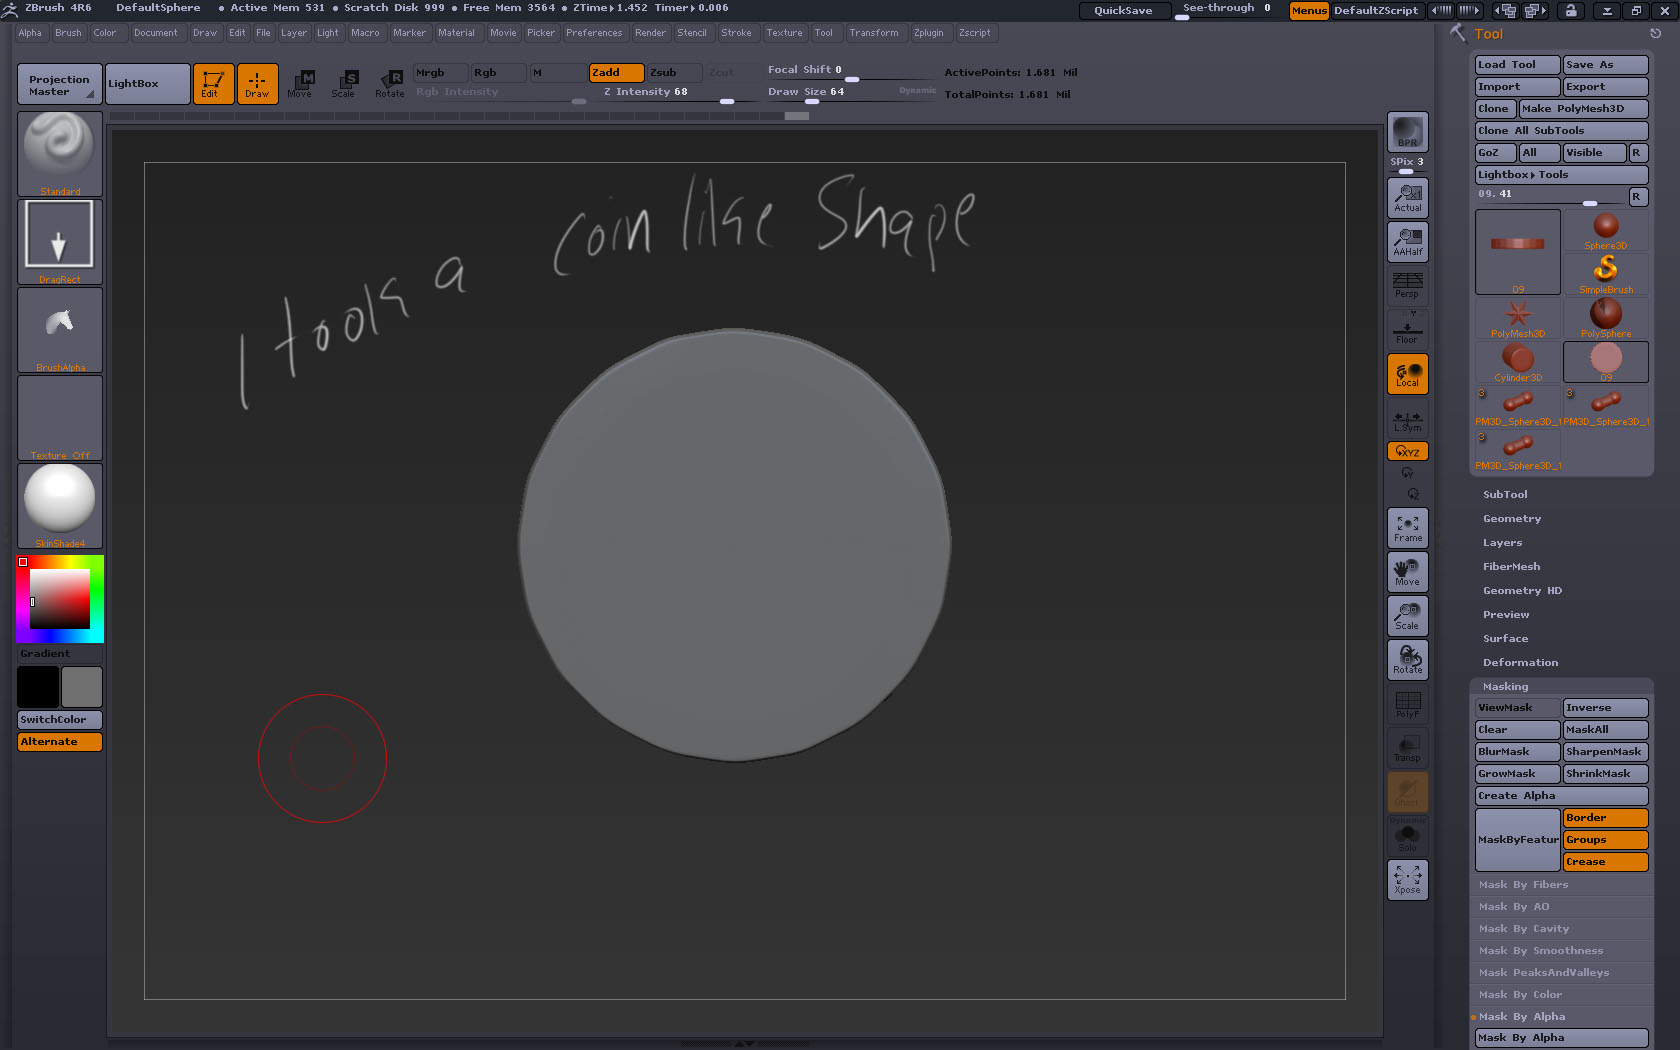Open the Xpose view button

click(1407, 880)
